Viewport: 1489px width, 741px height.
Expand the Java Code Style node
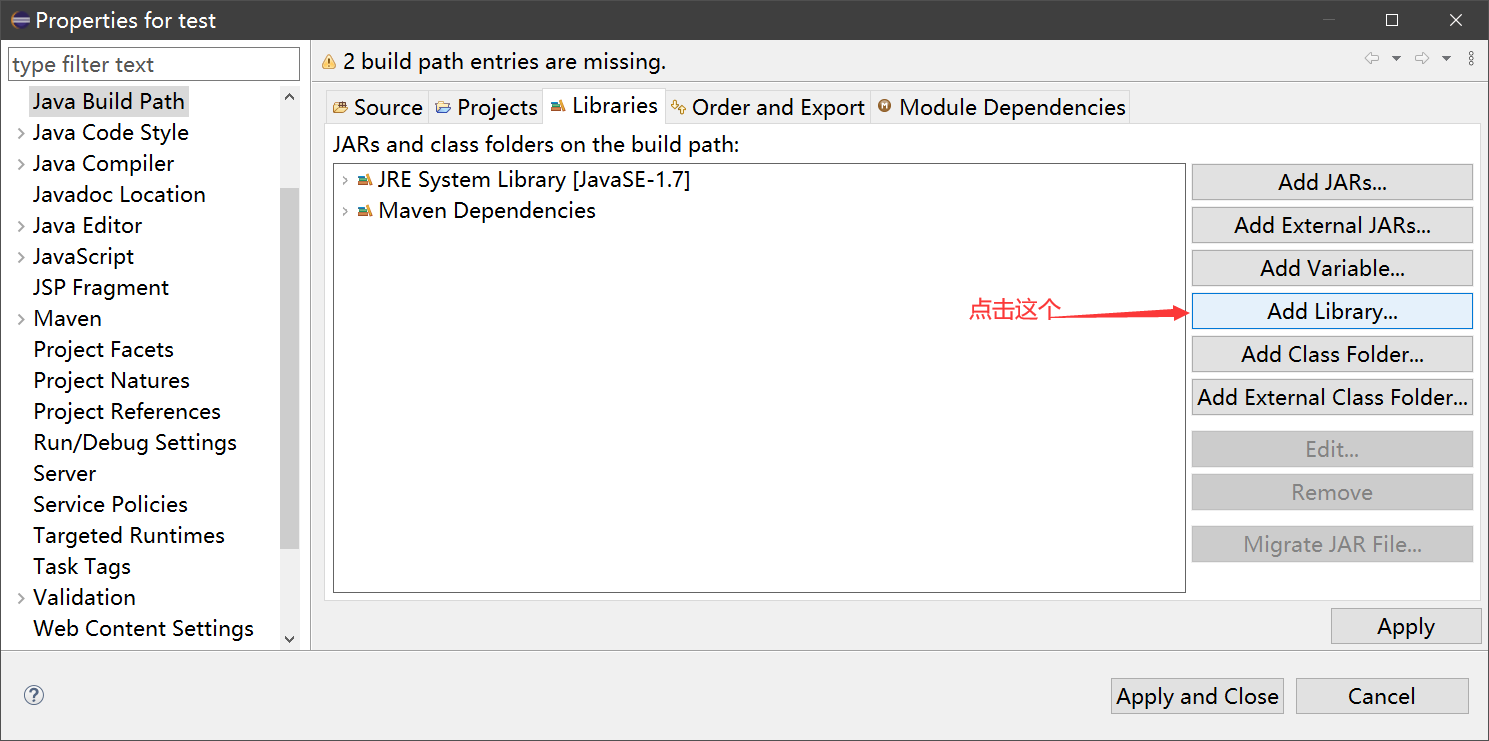coord(21,133)
